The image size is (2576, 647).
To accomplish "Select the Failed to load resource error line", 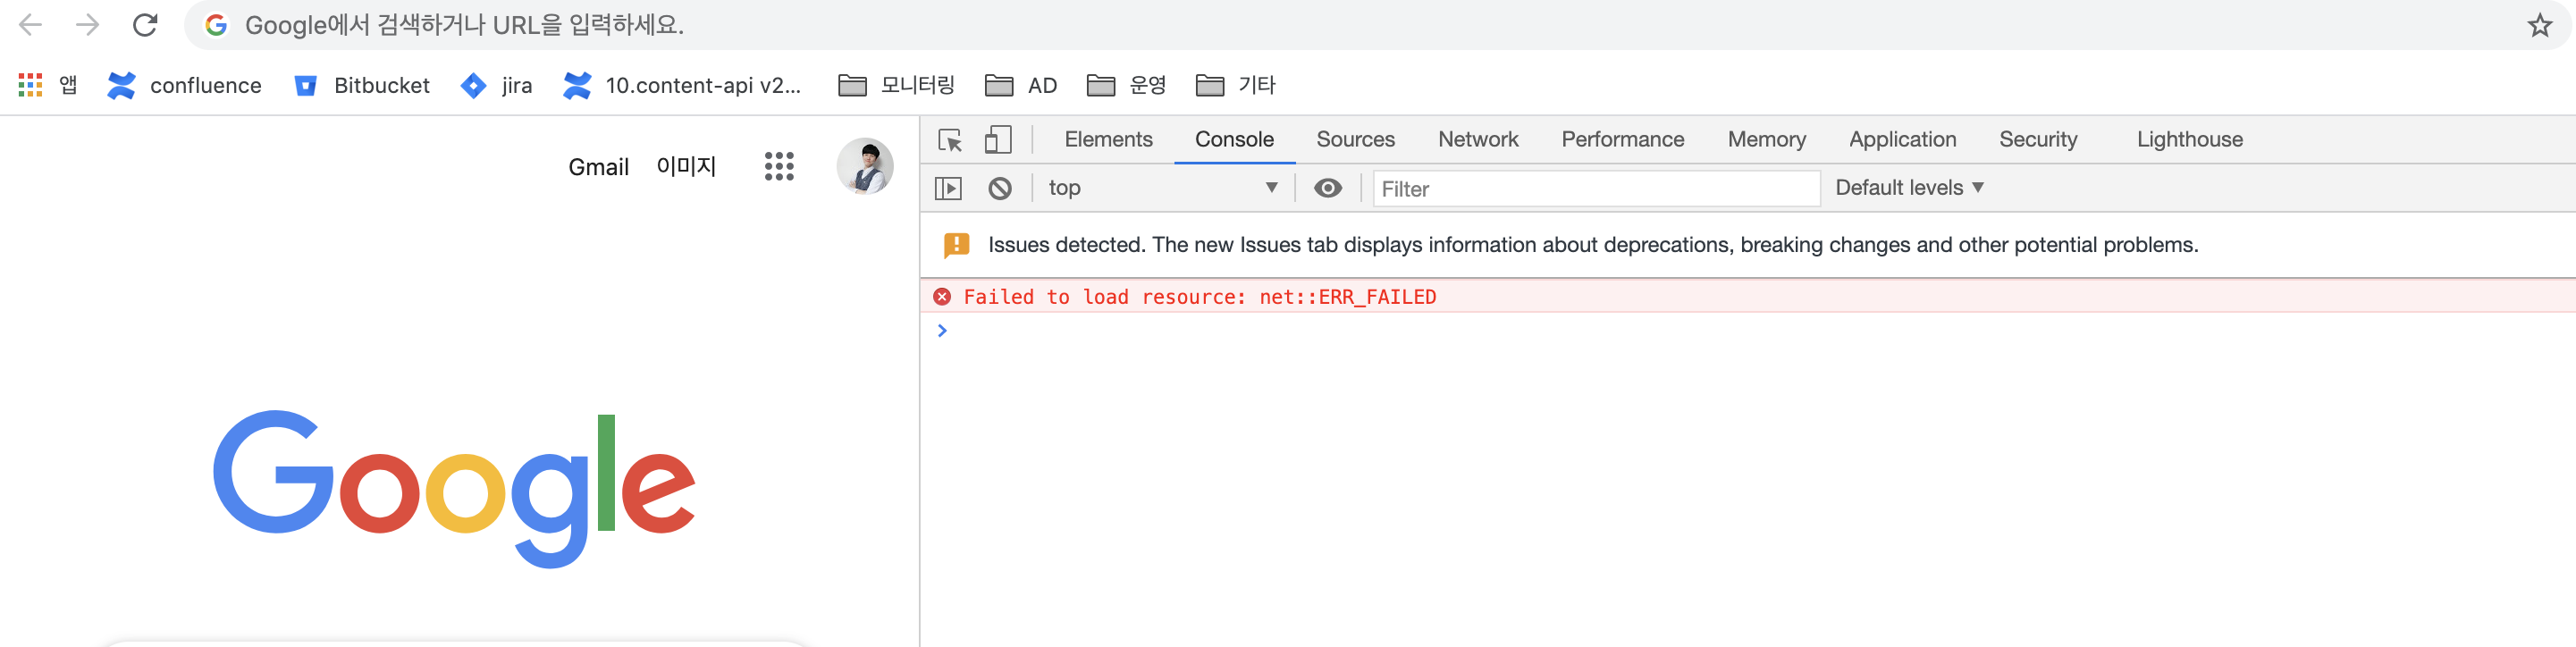I will (x=1747, y=297).
